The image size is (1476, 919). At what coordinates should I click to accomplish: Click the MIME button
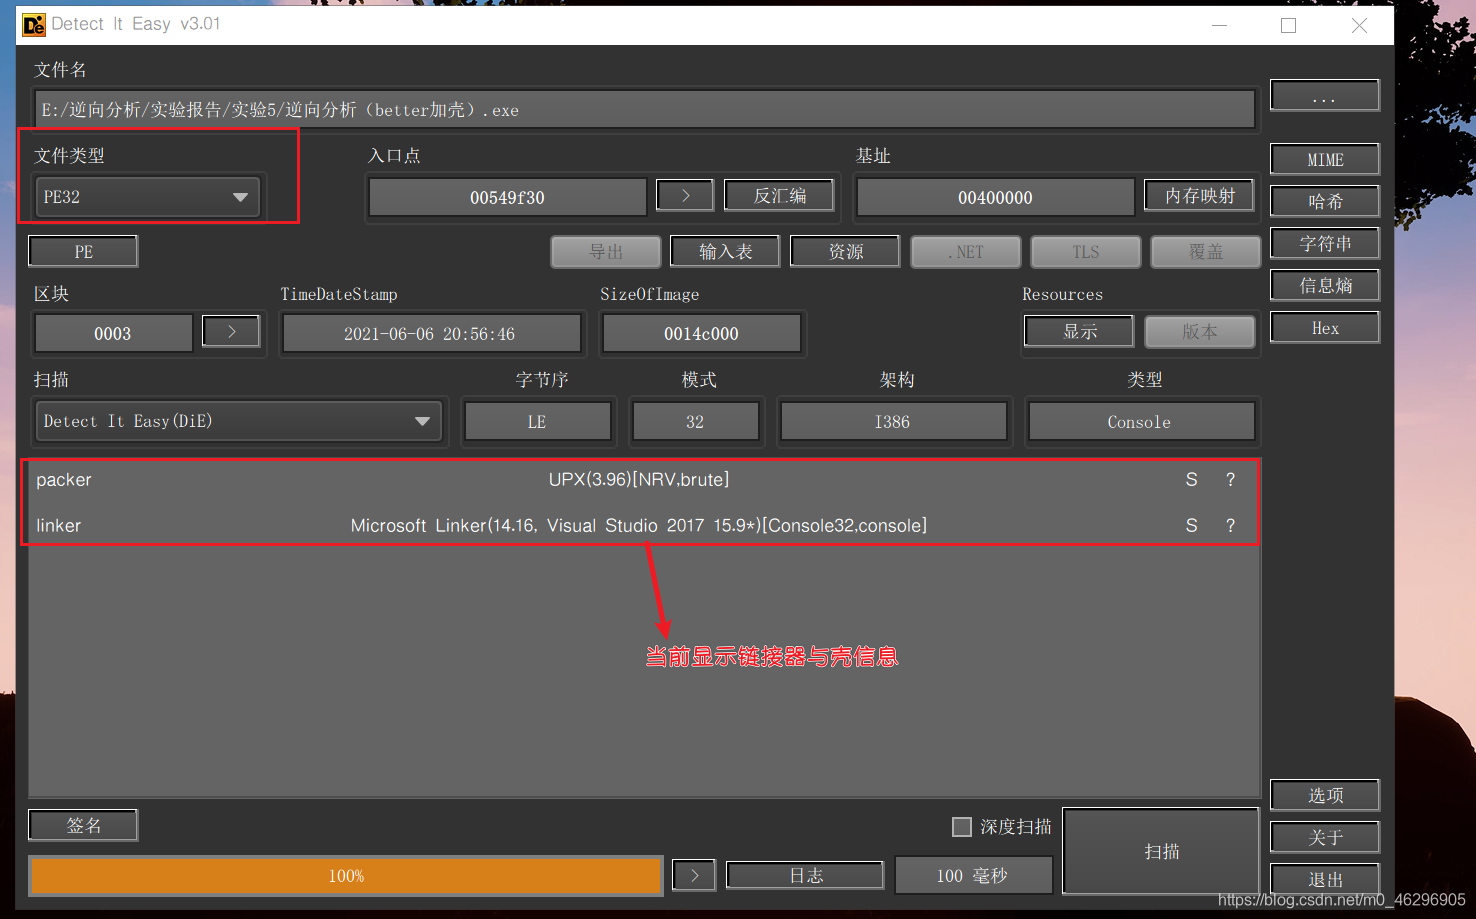[x=1325, y=160]
